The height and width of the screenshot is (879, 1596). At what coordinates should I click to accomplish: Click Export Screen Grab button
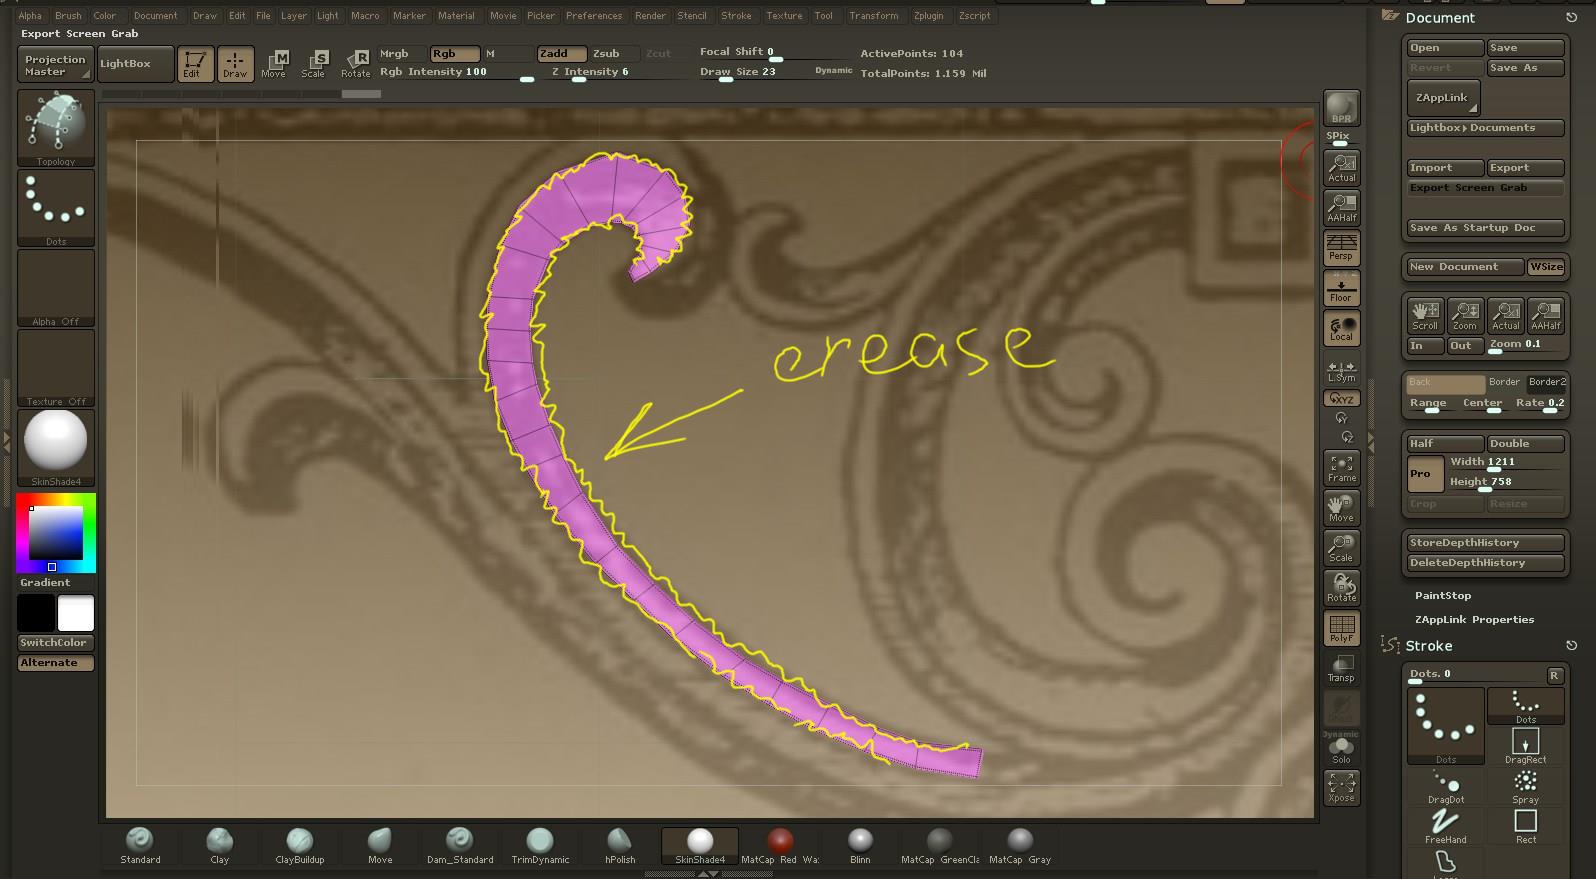(x=1485, y=188)
